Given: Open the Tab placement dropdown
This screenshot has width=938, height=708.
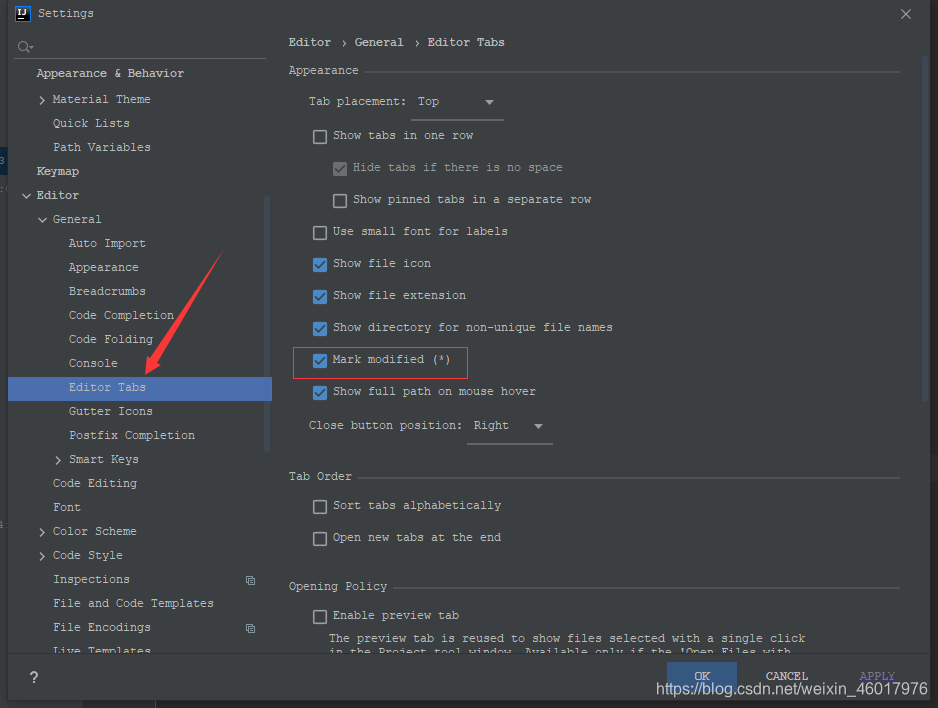Looking at the screenshot, I should point(457,102).
